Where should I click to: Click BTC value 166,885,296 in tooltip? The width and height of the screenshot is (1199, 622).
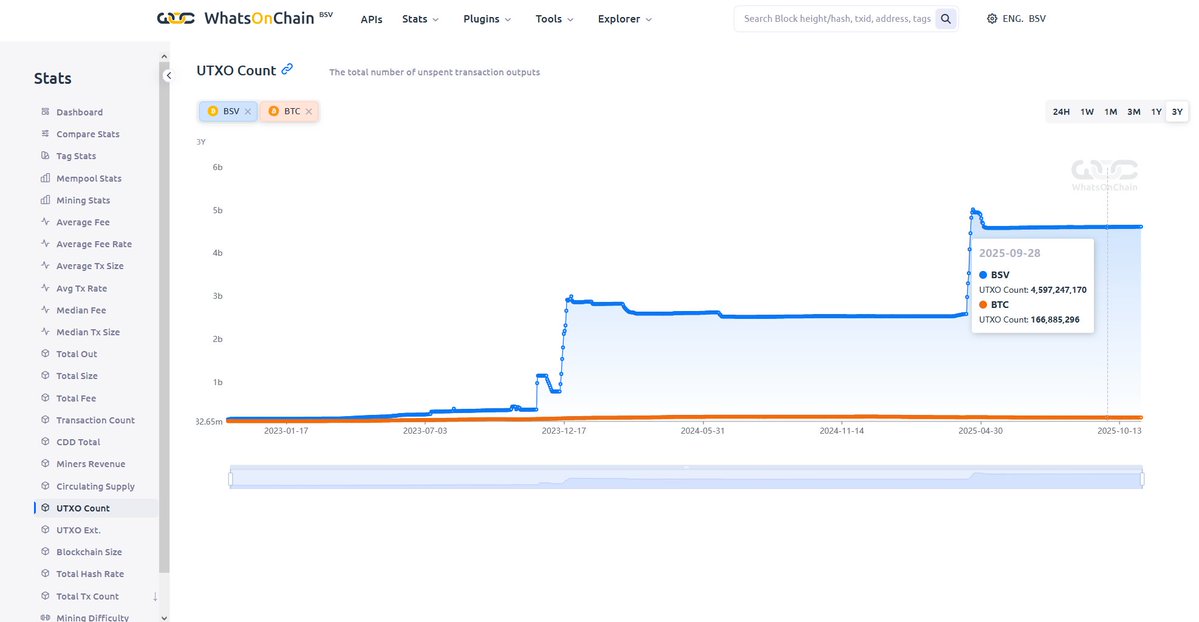coord(1055,320)
